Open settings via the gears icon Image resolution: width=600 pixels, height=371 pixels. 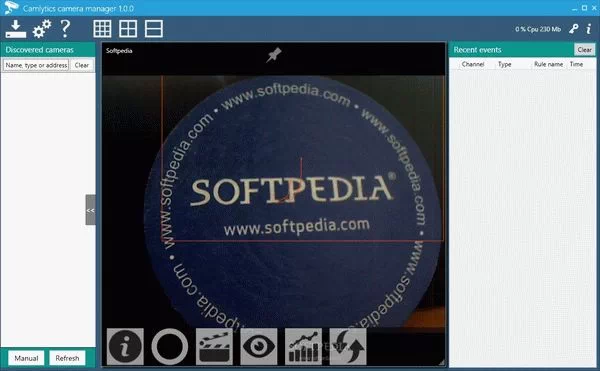point(42,29)
